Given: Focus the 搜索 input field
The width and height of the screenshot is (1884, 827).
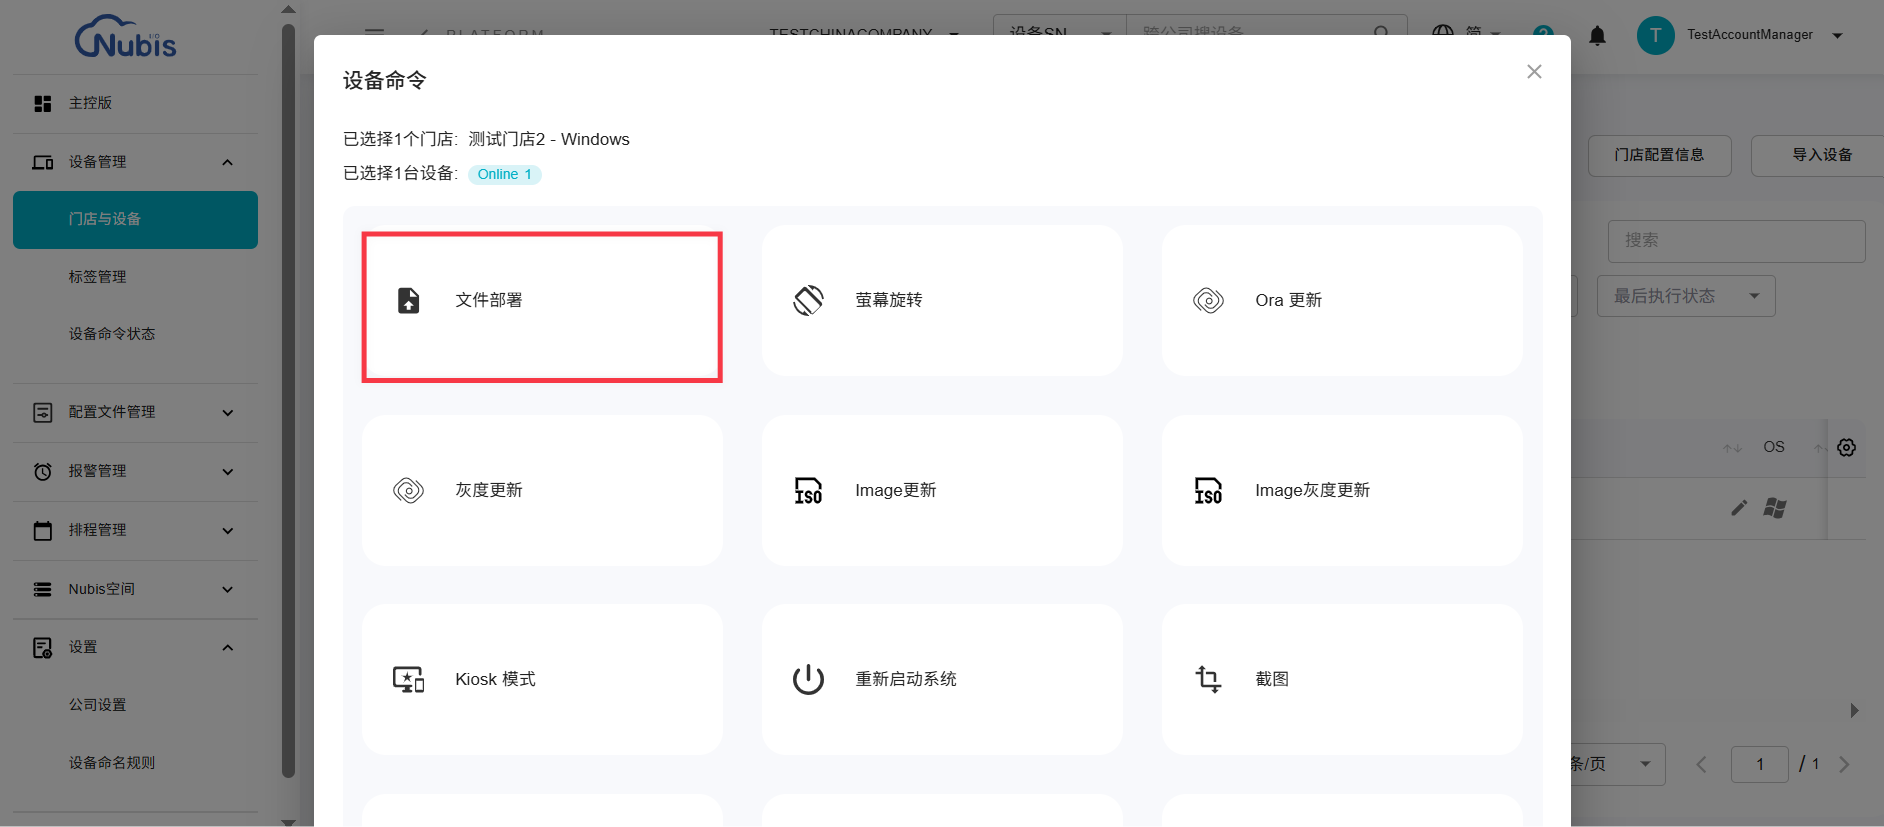Looking at the screenshot, I should coord(1736,241).
